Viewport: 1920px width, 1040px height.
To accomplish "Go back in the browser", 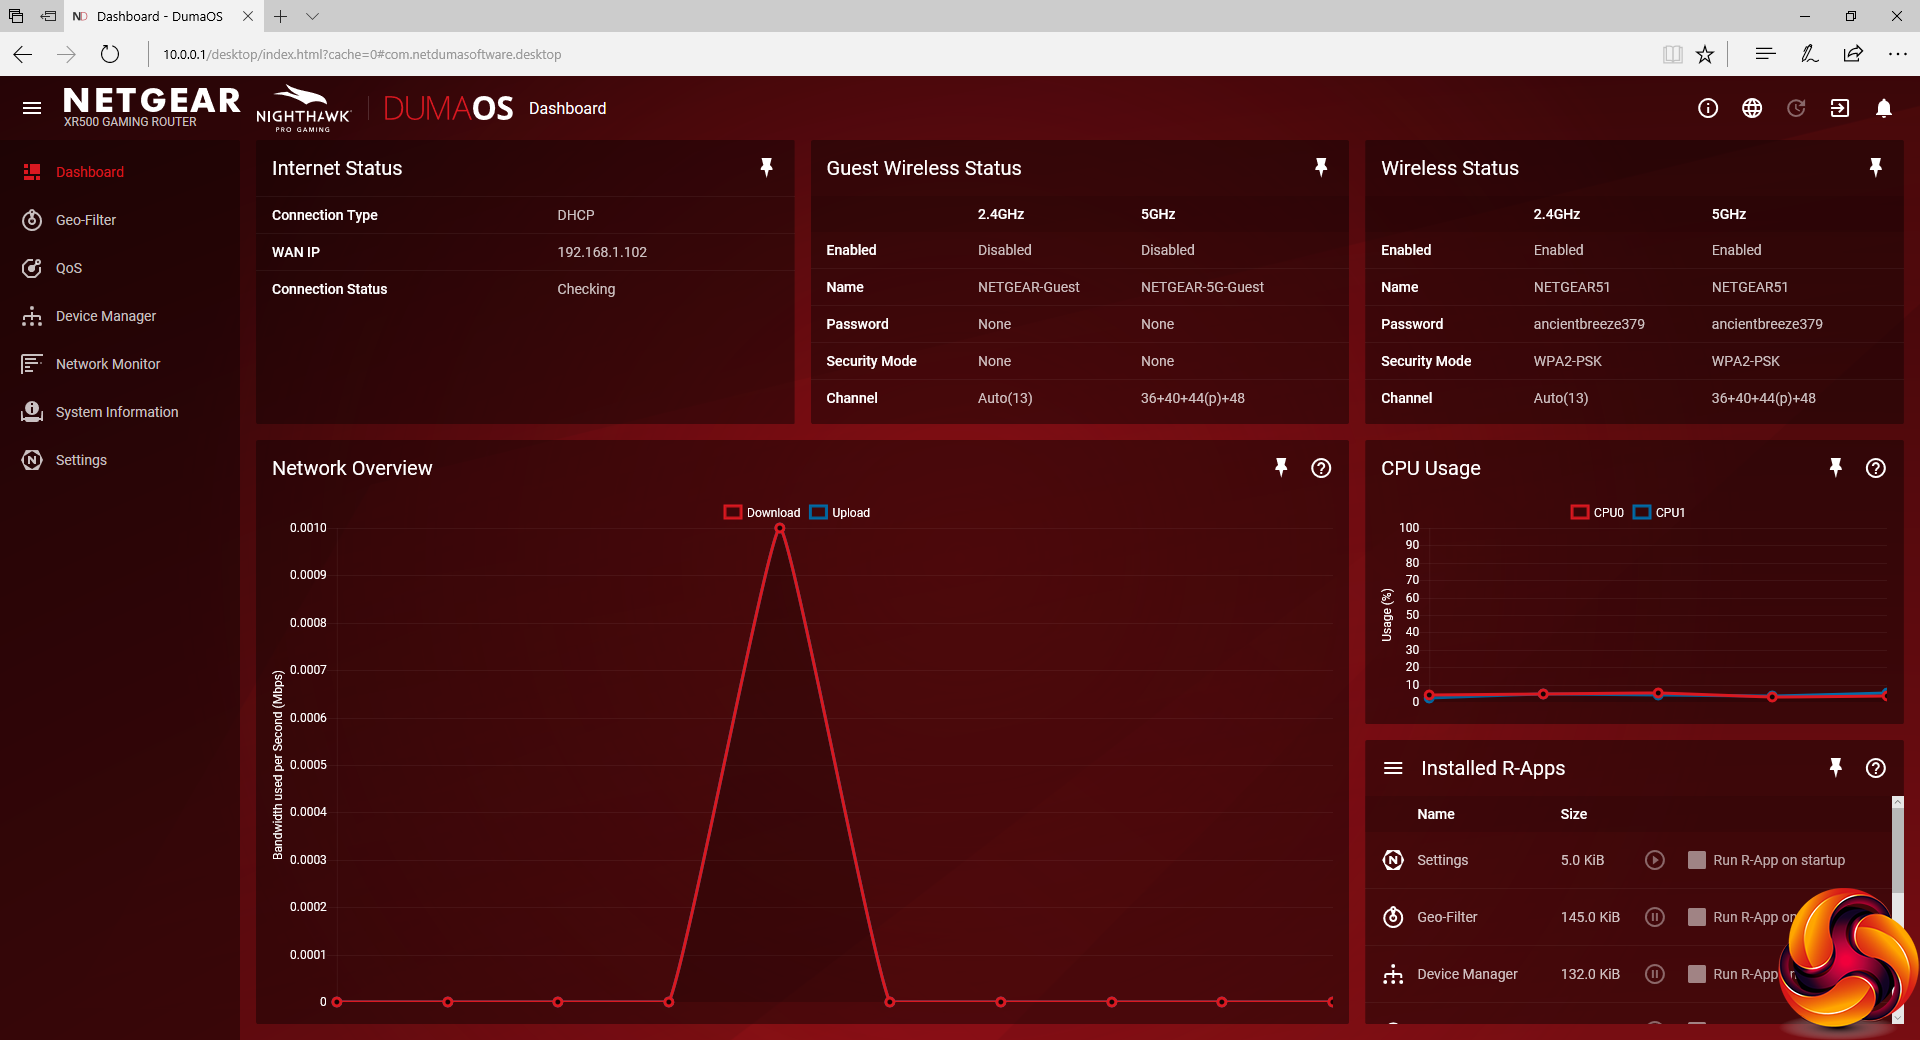I will (22, 54).
